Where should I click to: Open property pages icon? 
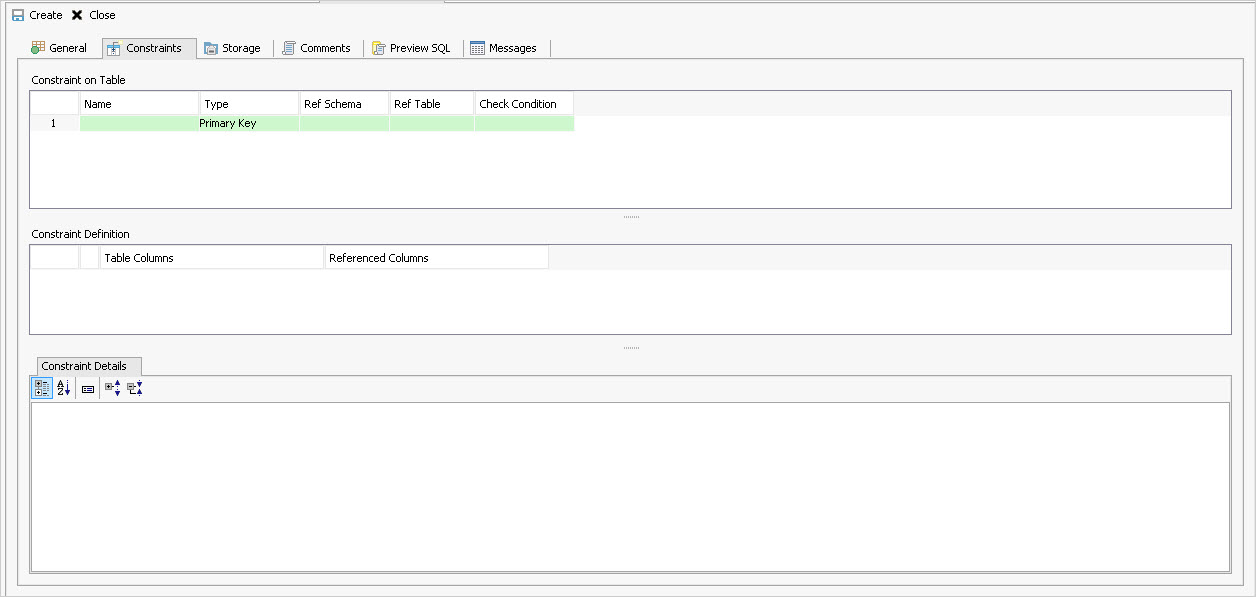pos(88,389)
